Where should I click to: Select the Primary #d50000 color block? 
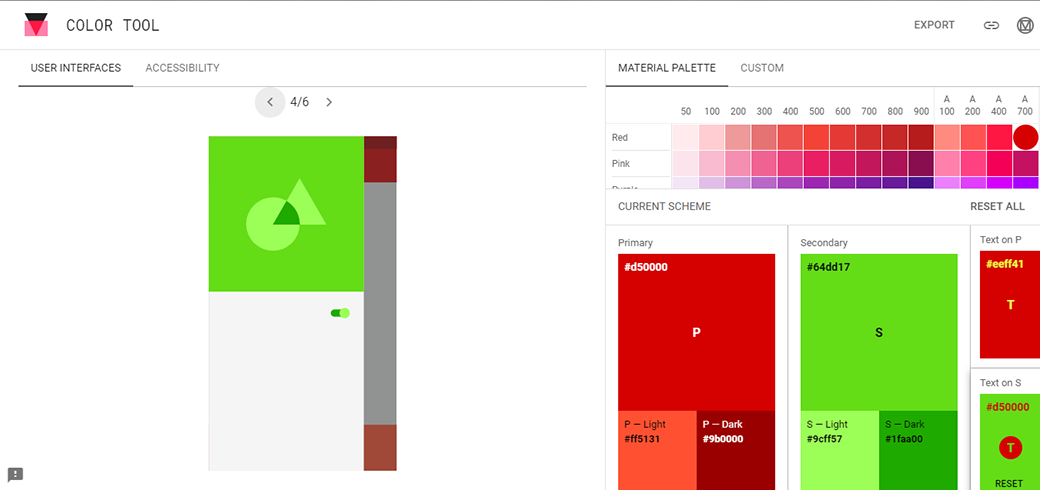(x=696, y=332)
